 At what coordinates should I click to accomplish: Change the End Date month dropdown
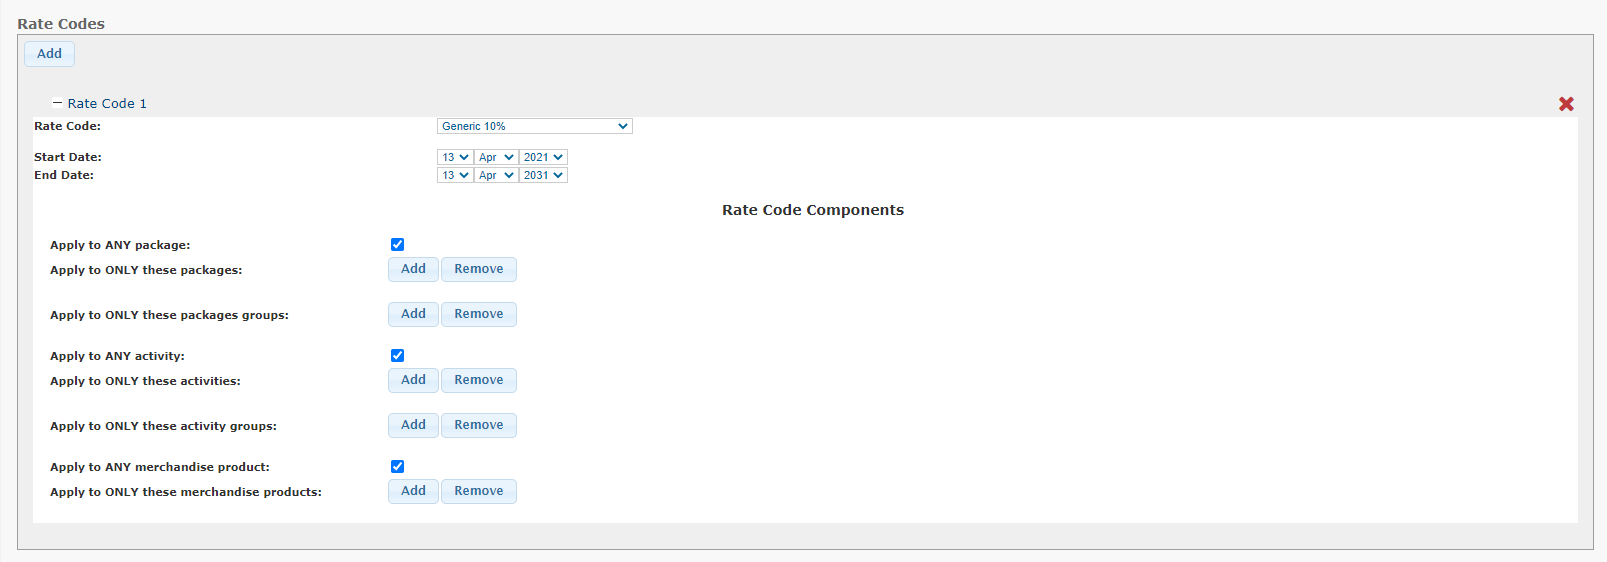(x=495, y=175)
